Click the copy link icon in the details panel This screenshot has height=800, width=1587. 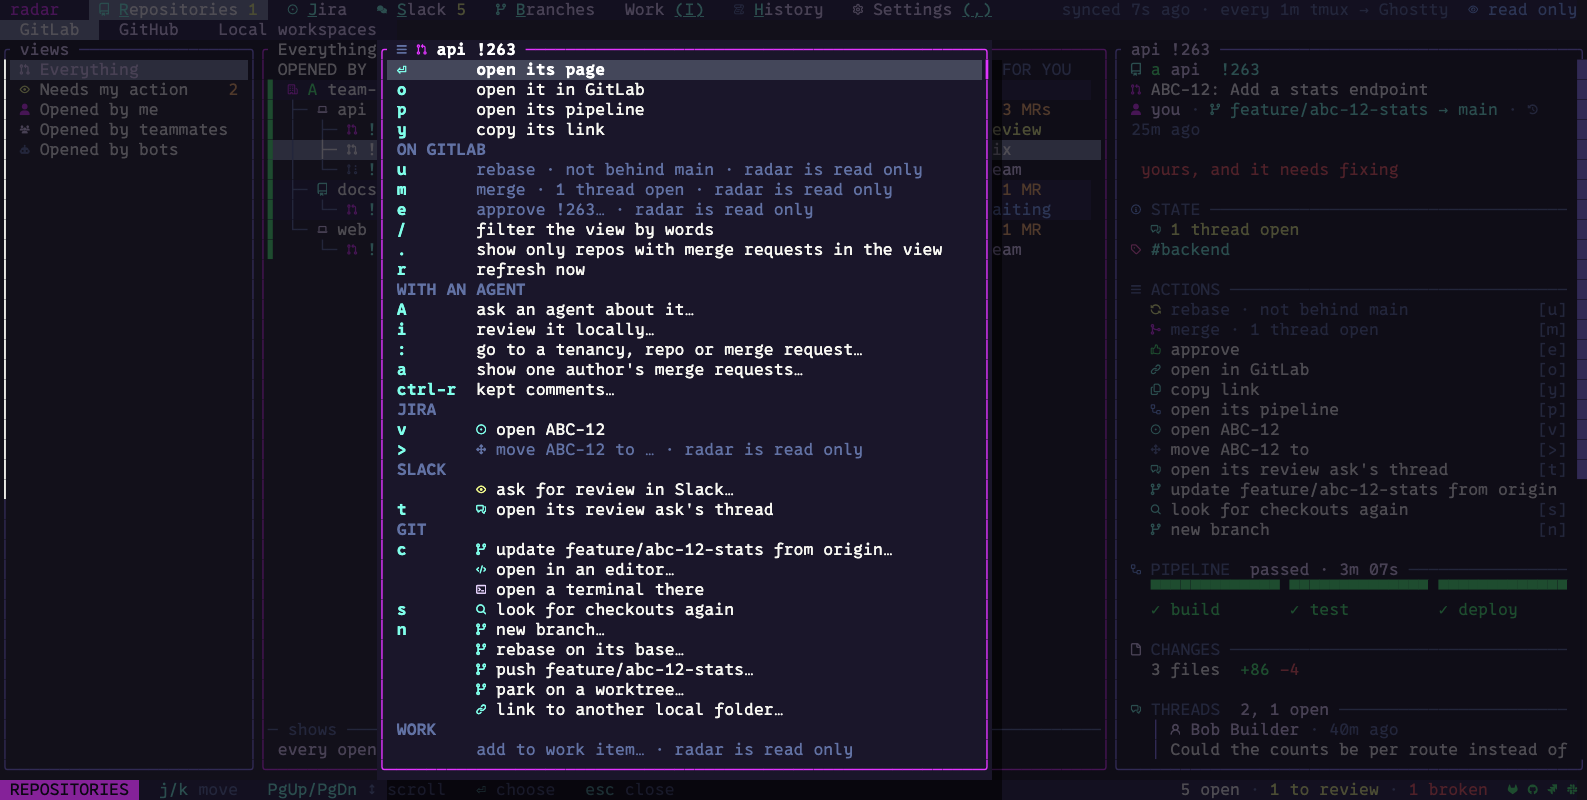coord(1156,390)
